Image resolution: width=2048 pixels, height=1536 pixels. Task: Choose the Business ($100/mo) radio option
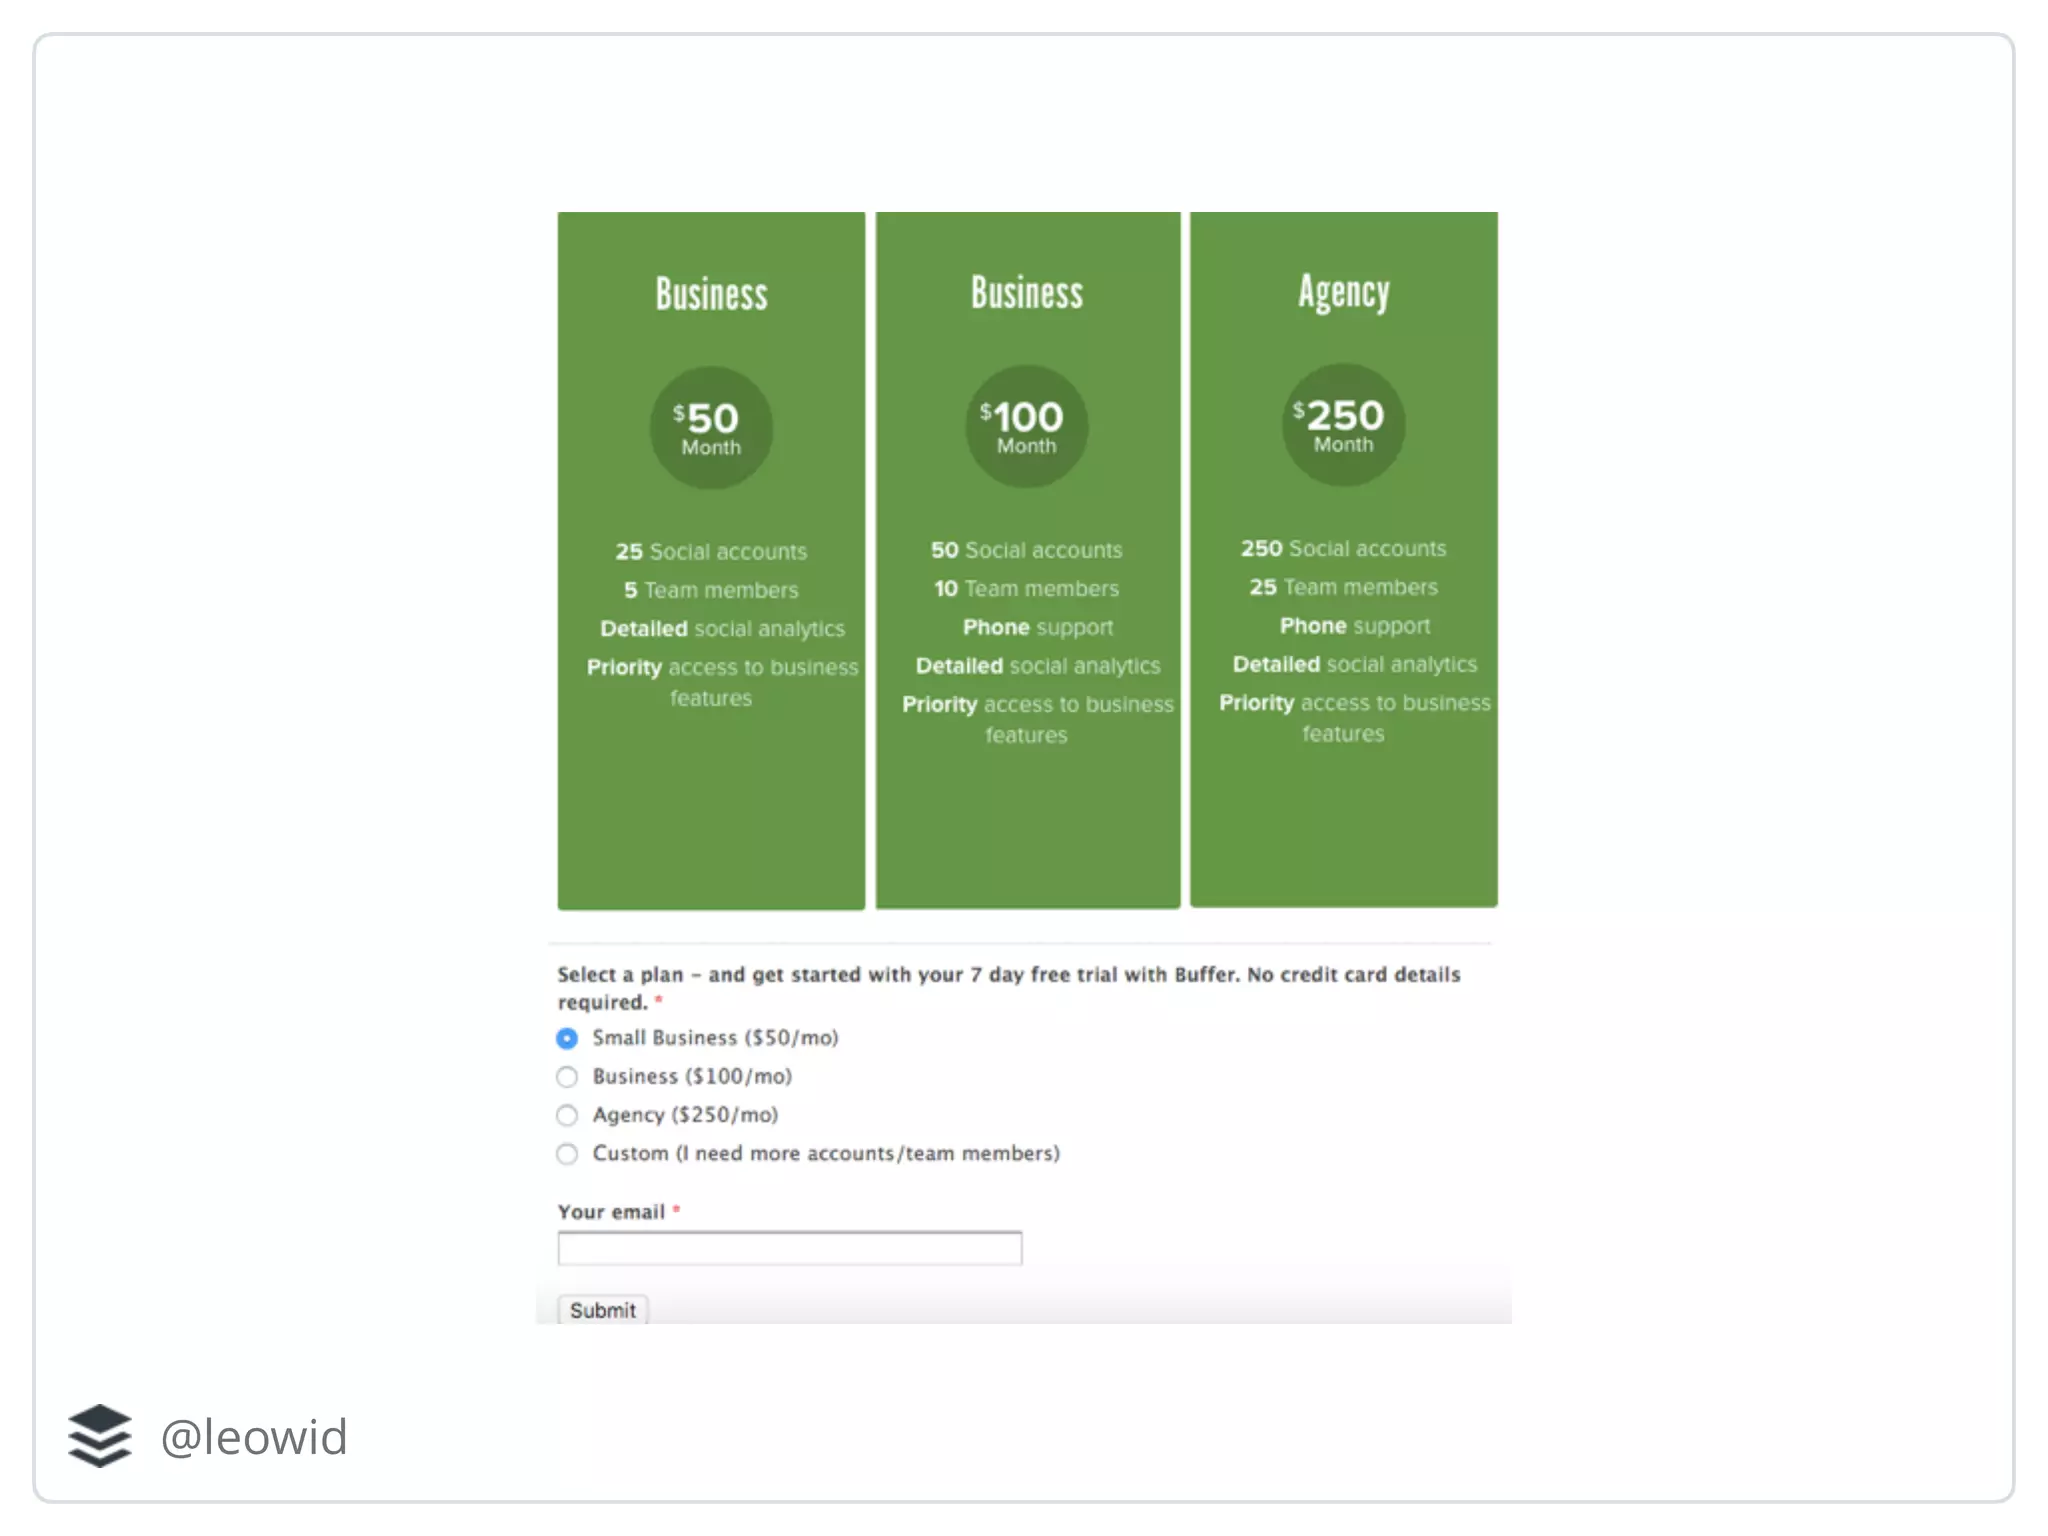(567, 1077)
